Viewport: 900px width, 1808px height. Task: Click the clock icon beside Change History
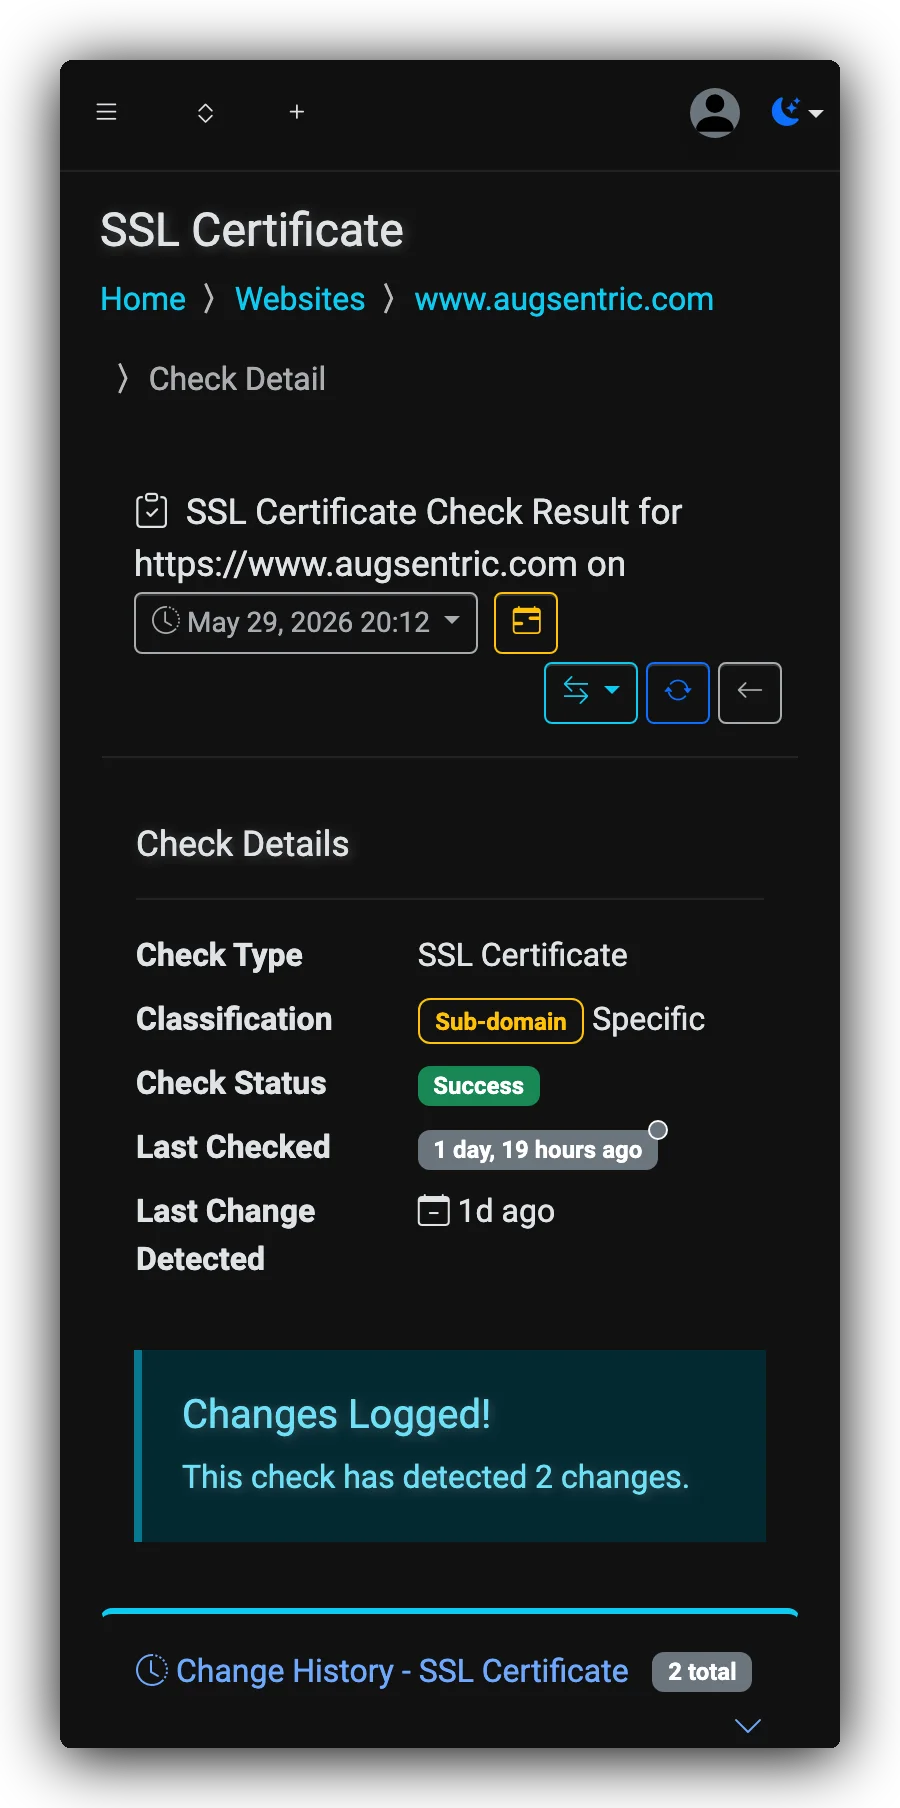pos(152,1670)
